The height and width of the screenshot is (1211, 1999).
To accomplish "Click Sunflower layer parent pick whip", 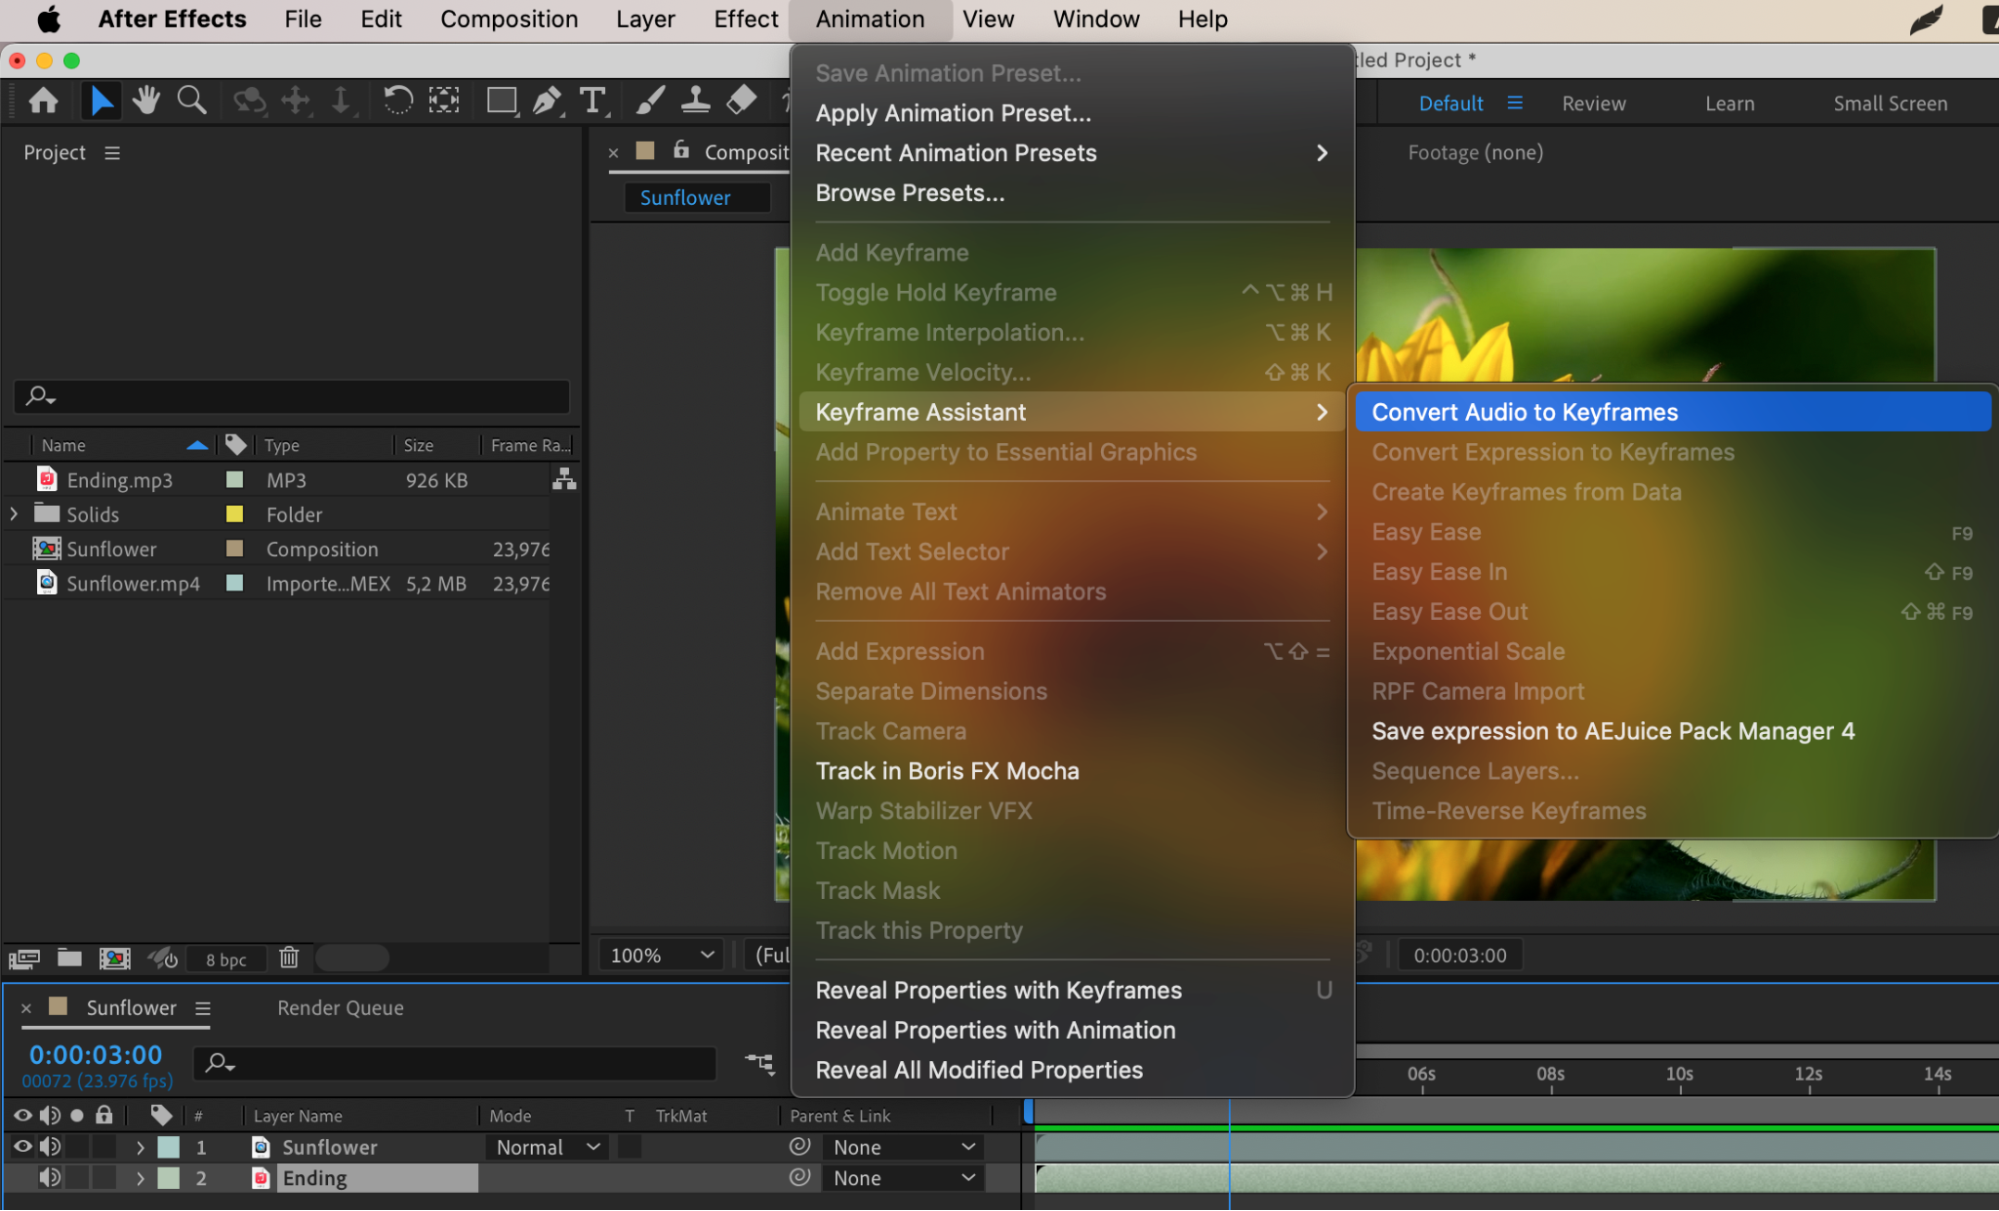I will [x=800, y=1147].
